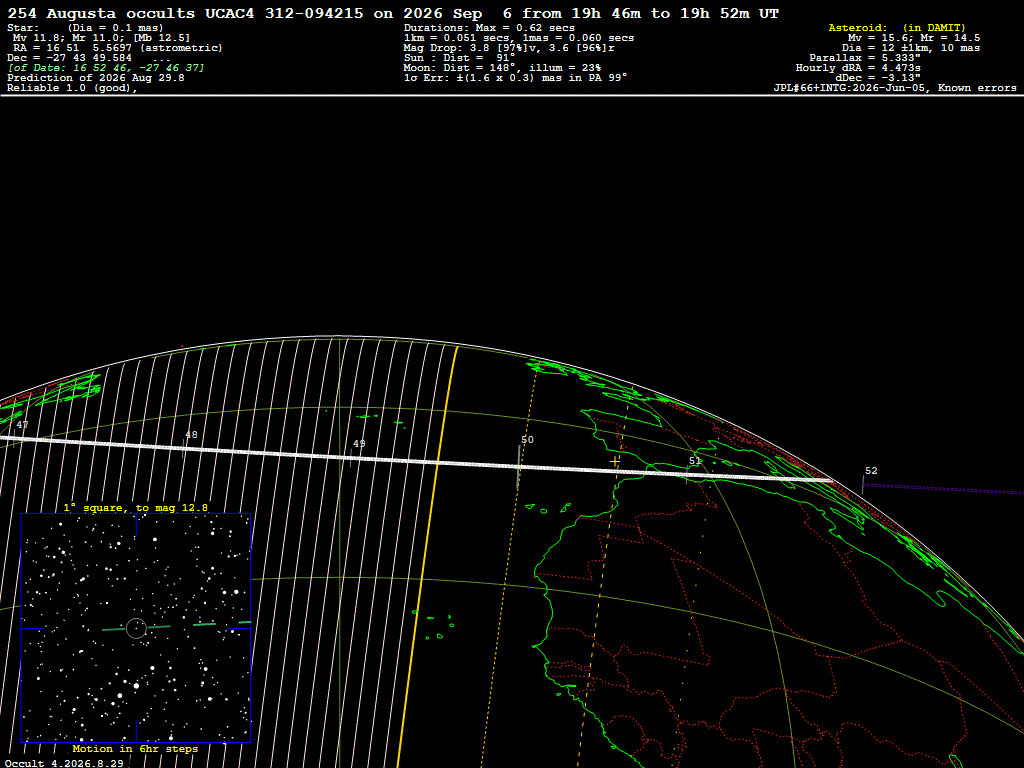Click the Occult 4.2026.8.29 version label
This screenshot has width=1024, height=768.
pyautogui.click(x=64, y=763)
